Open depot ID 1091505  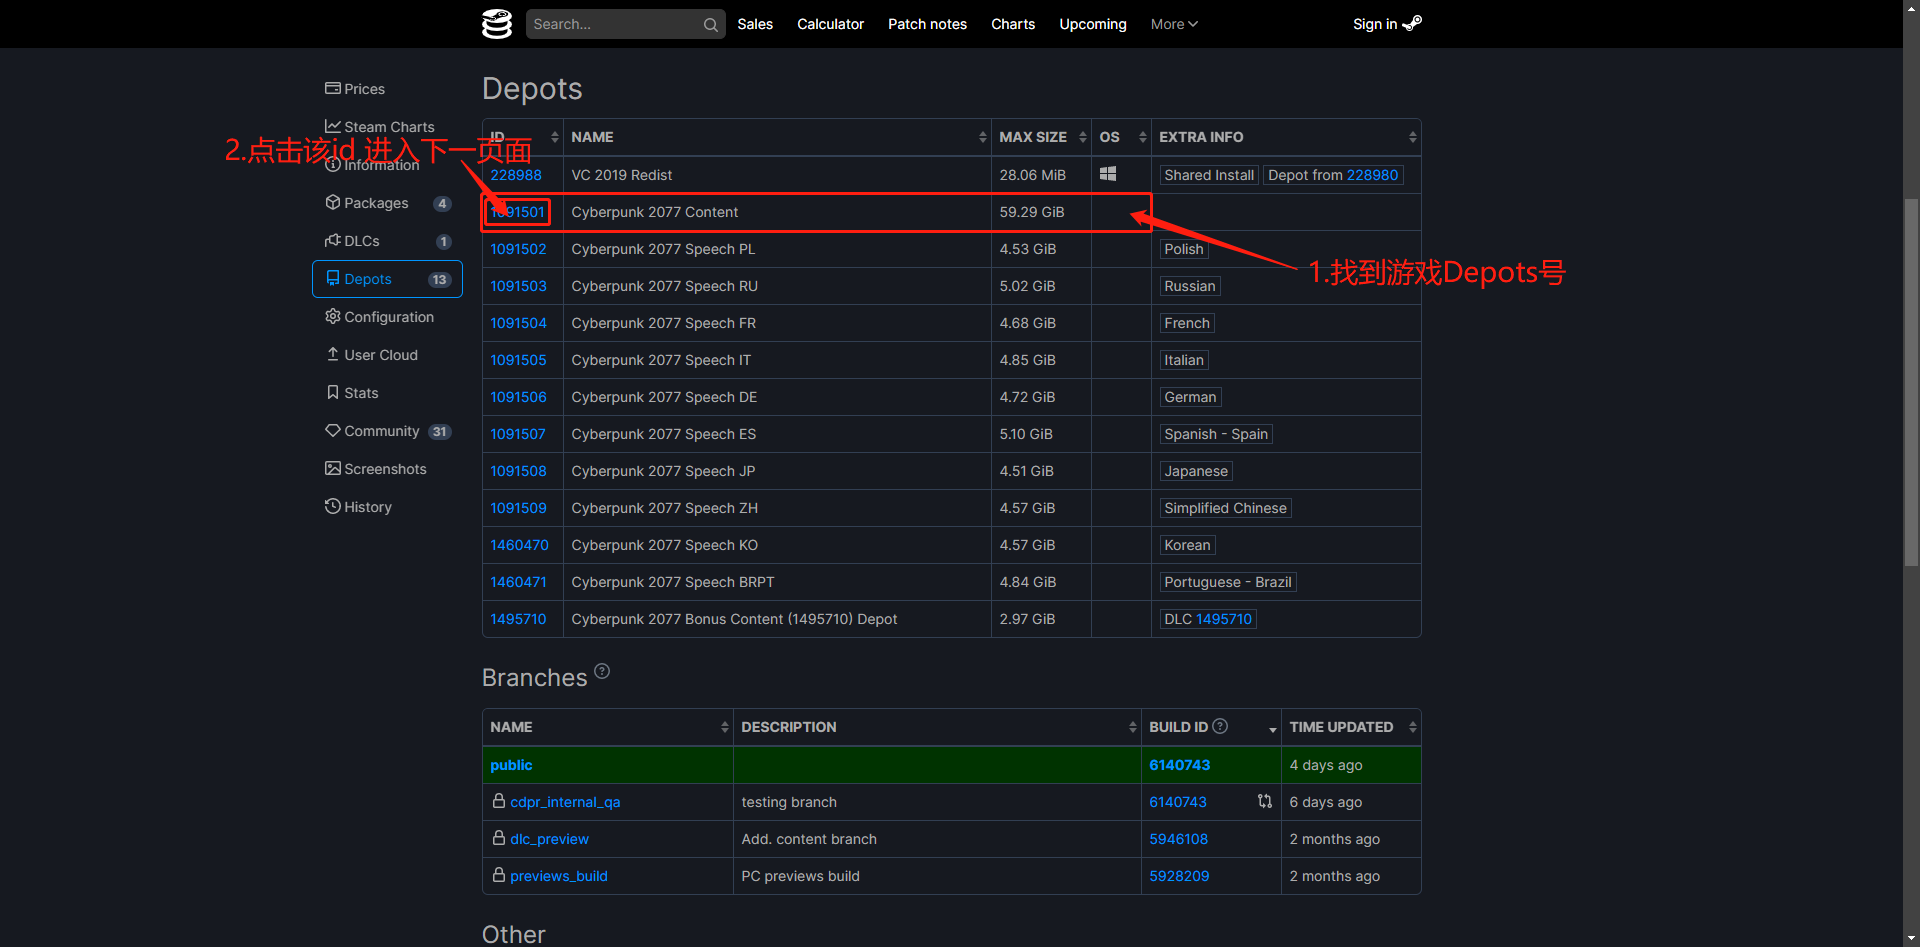click(518, 360)
